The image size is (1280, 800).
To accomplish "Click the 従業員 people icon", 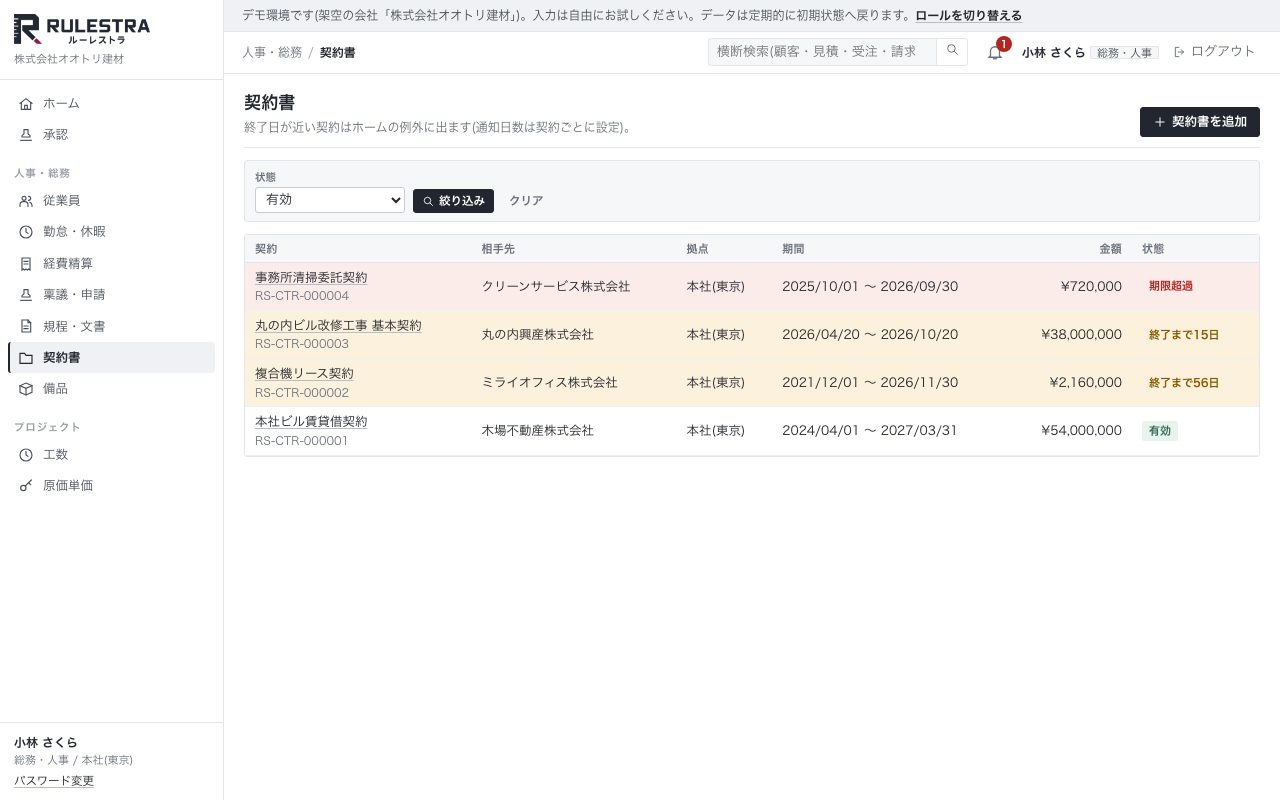I will [26, 201].
